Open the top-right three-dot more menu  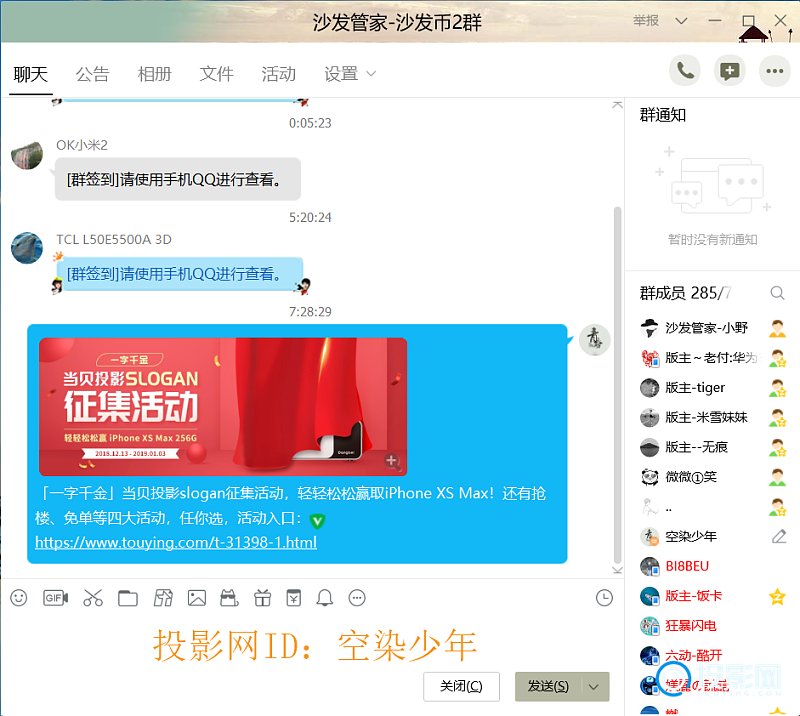[774, 71]
